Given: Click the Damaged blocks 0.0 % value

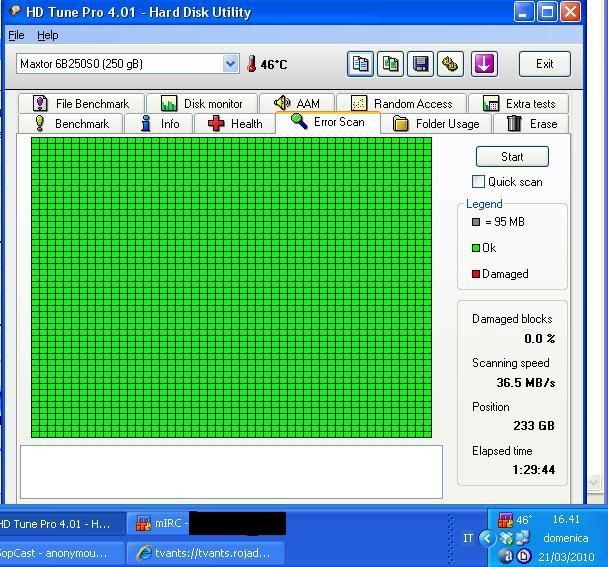Looking at the screenshot, I should [x=540, y=339].
